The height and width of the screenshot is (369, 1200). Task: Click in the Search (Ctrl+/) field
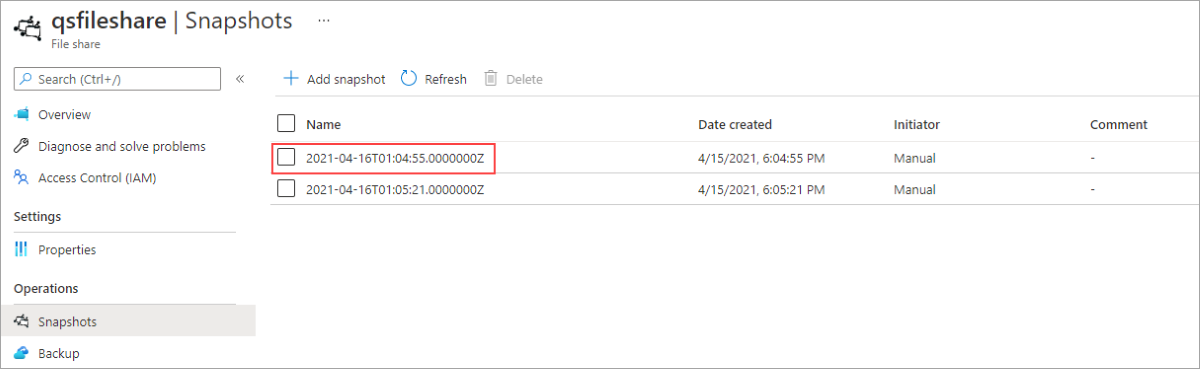[117, 79]
